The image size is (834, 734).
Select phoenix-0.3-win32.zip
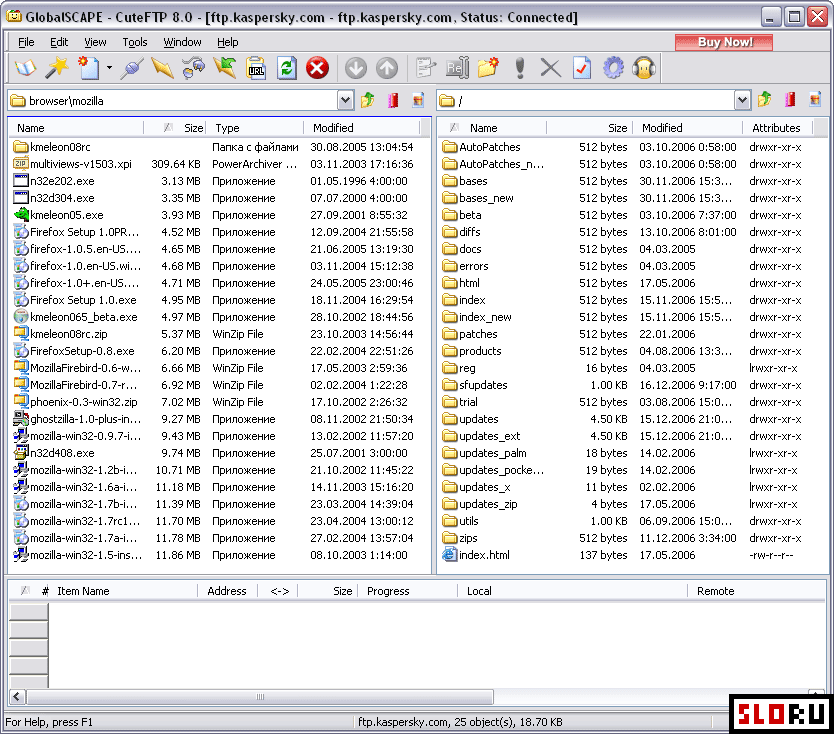coord(76,402)
